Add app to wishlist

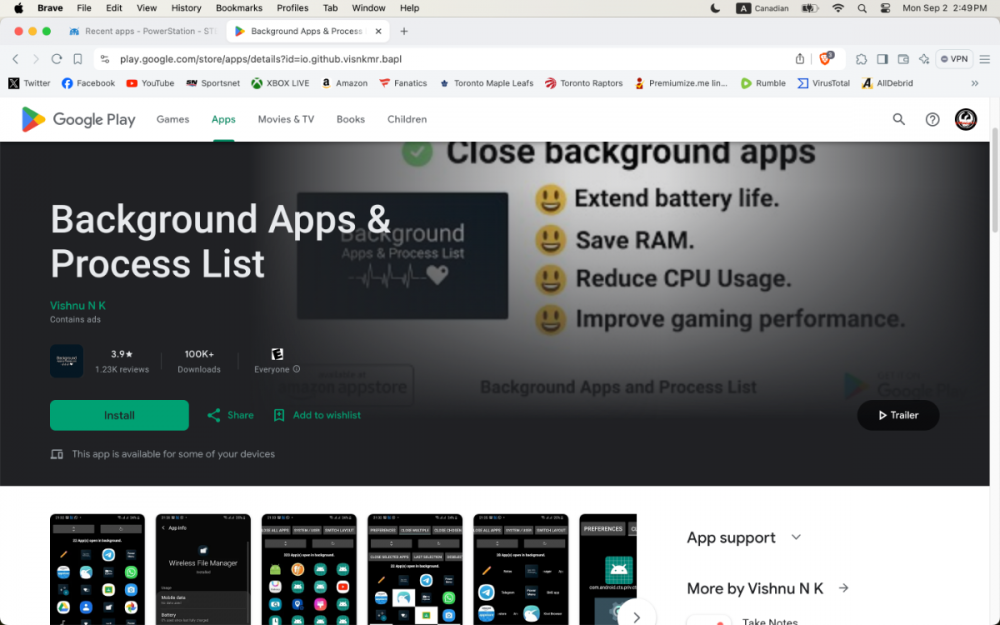317,415
